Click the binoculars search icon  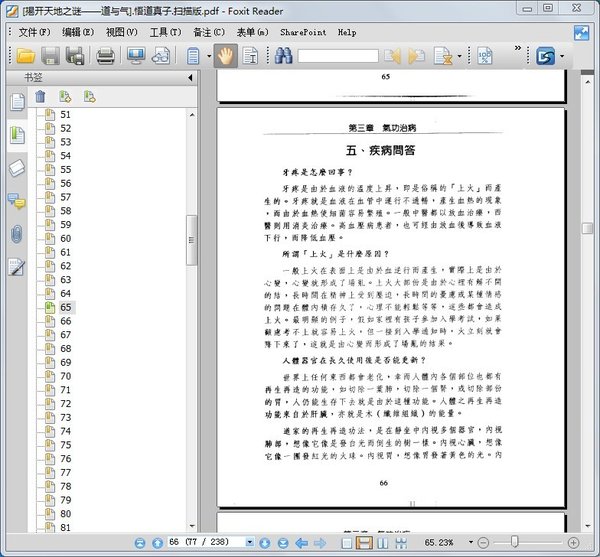point(283,56)
